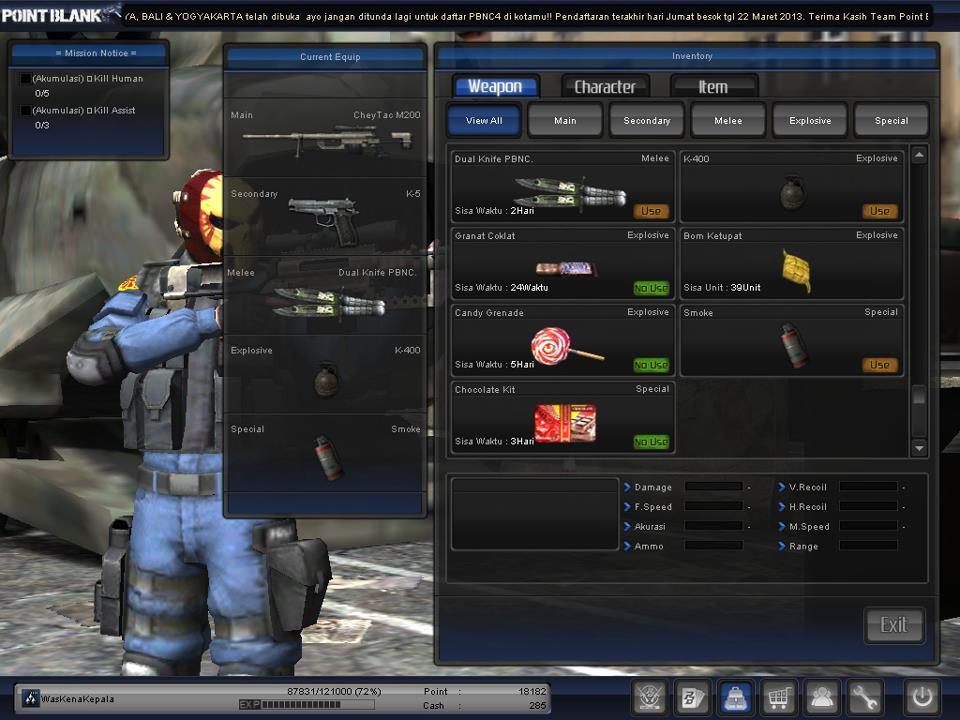Click the Current Equip panel title
This screenshot has width=960, height=720.
[330, 57]
